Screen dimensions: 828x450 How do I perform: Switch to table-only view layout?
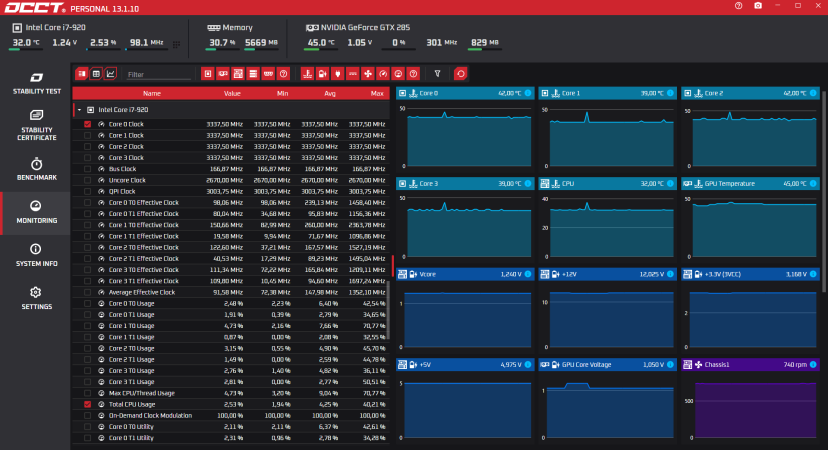tap(96, 74)
